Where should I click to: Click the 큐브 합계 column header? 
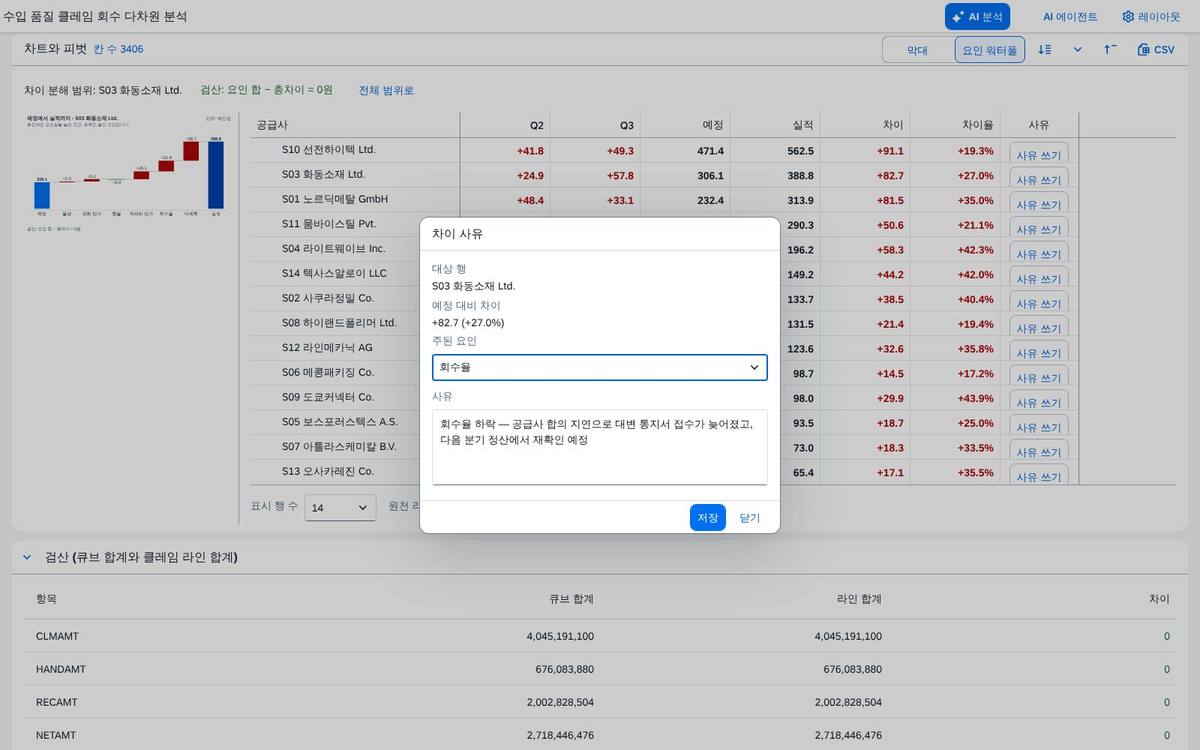tap(571, 599)
